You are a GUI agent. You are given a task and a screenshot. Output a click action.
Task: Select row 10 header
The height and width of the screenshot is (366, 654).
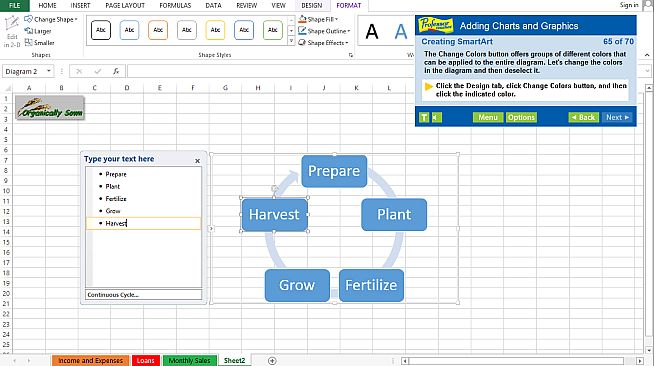[x=6, y=191]
